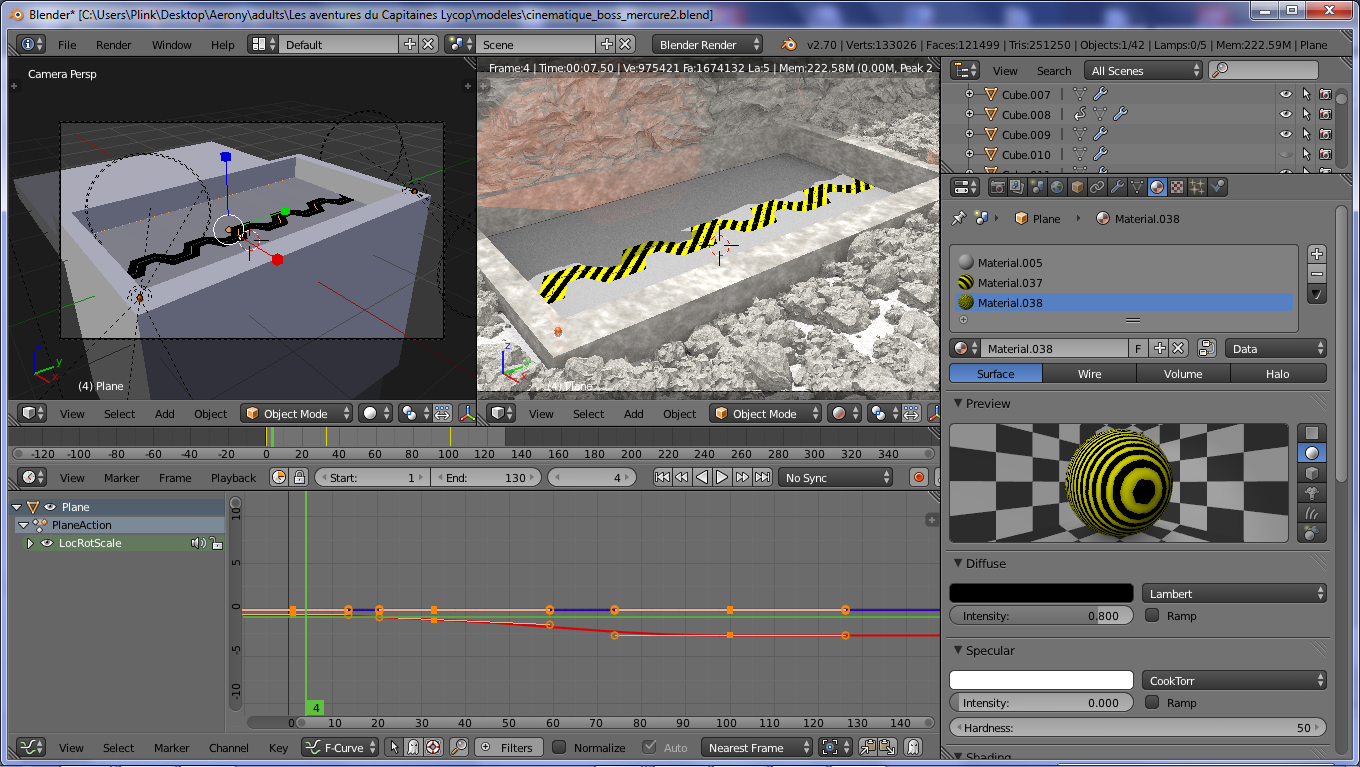Image resolution: width=1360 pixels, height=767 pixels.
Task: Open the Nearest Frame snapping dropdown
Action: [755, 747]
